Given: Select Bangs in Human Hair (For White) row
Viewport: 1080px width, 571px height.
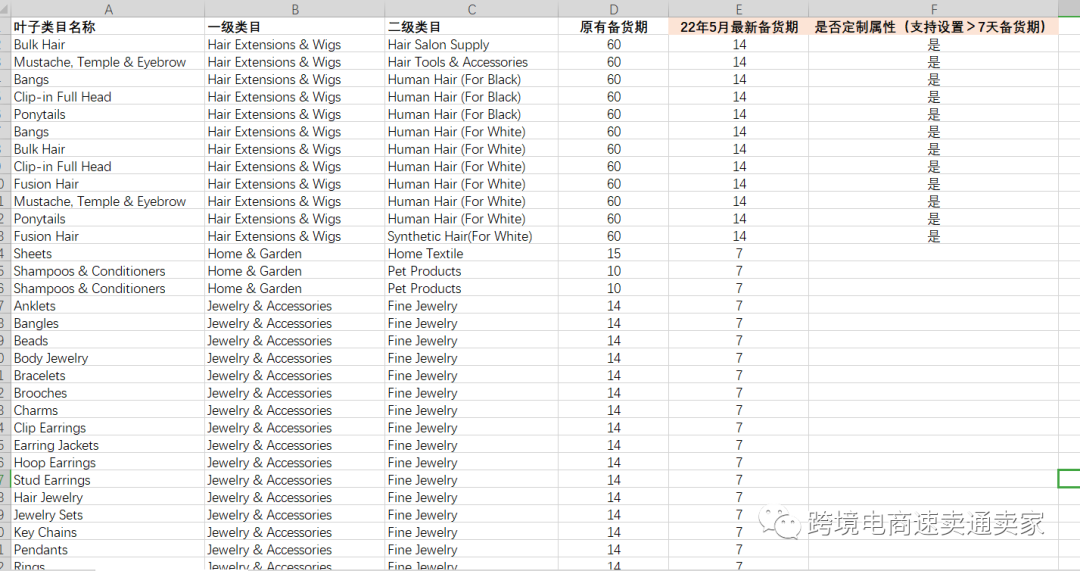Looking at the screenshot, I should click(x=108, y=132).
